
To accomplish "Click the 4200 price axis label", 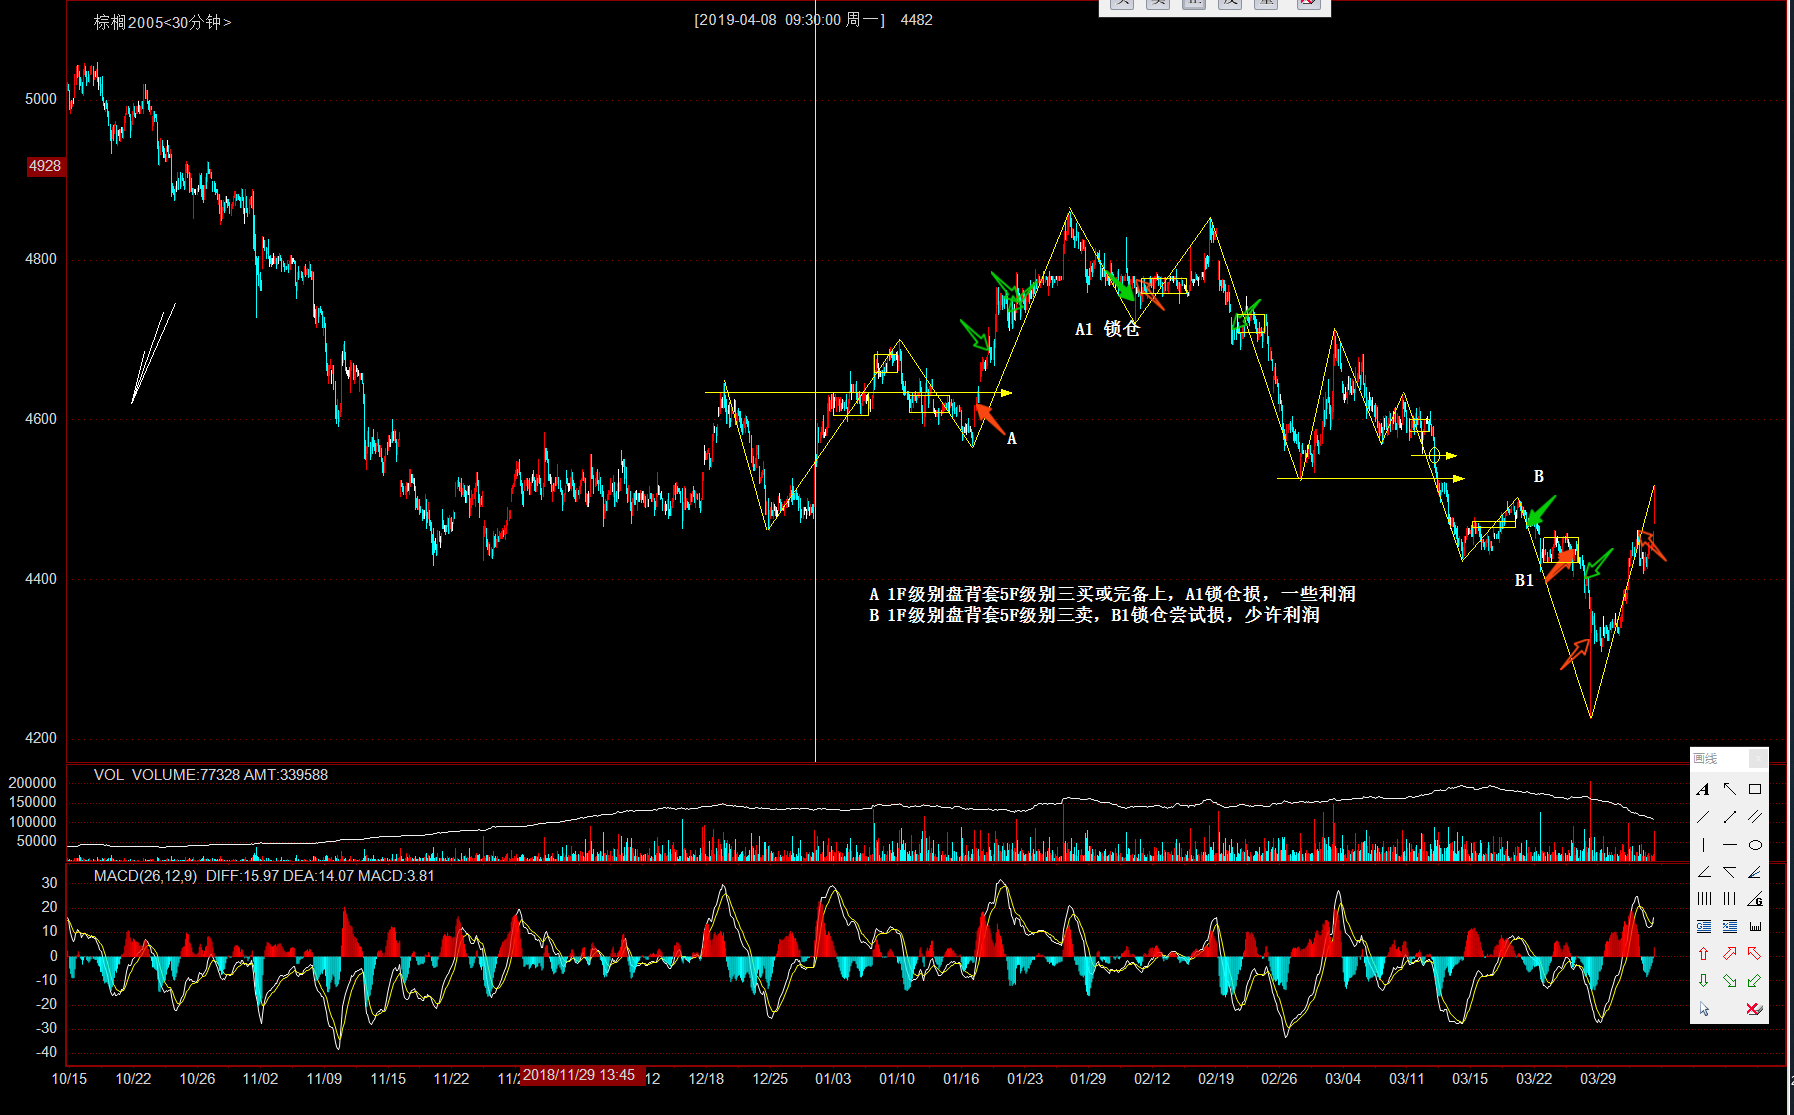I will 41,738.
